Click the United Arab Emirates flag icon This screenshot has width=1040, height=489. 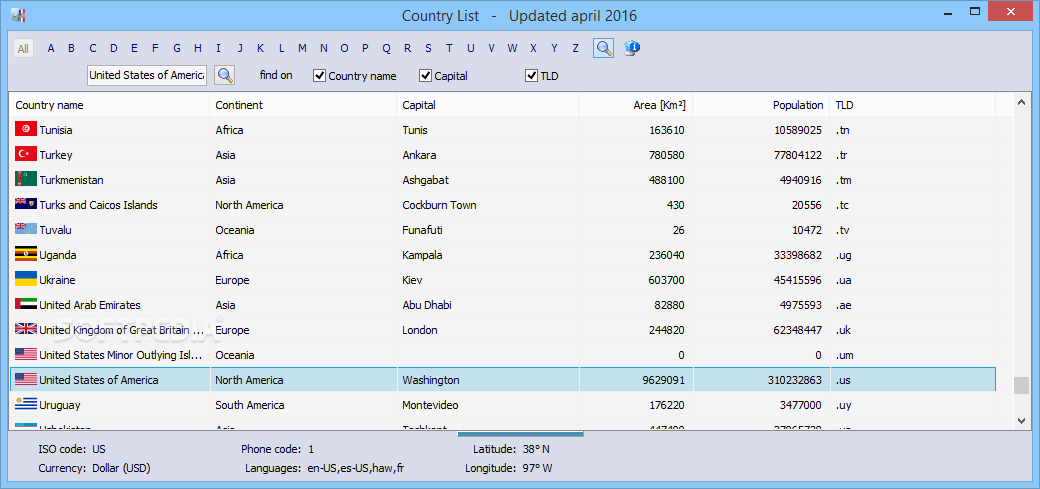[25, 305]
